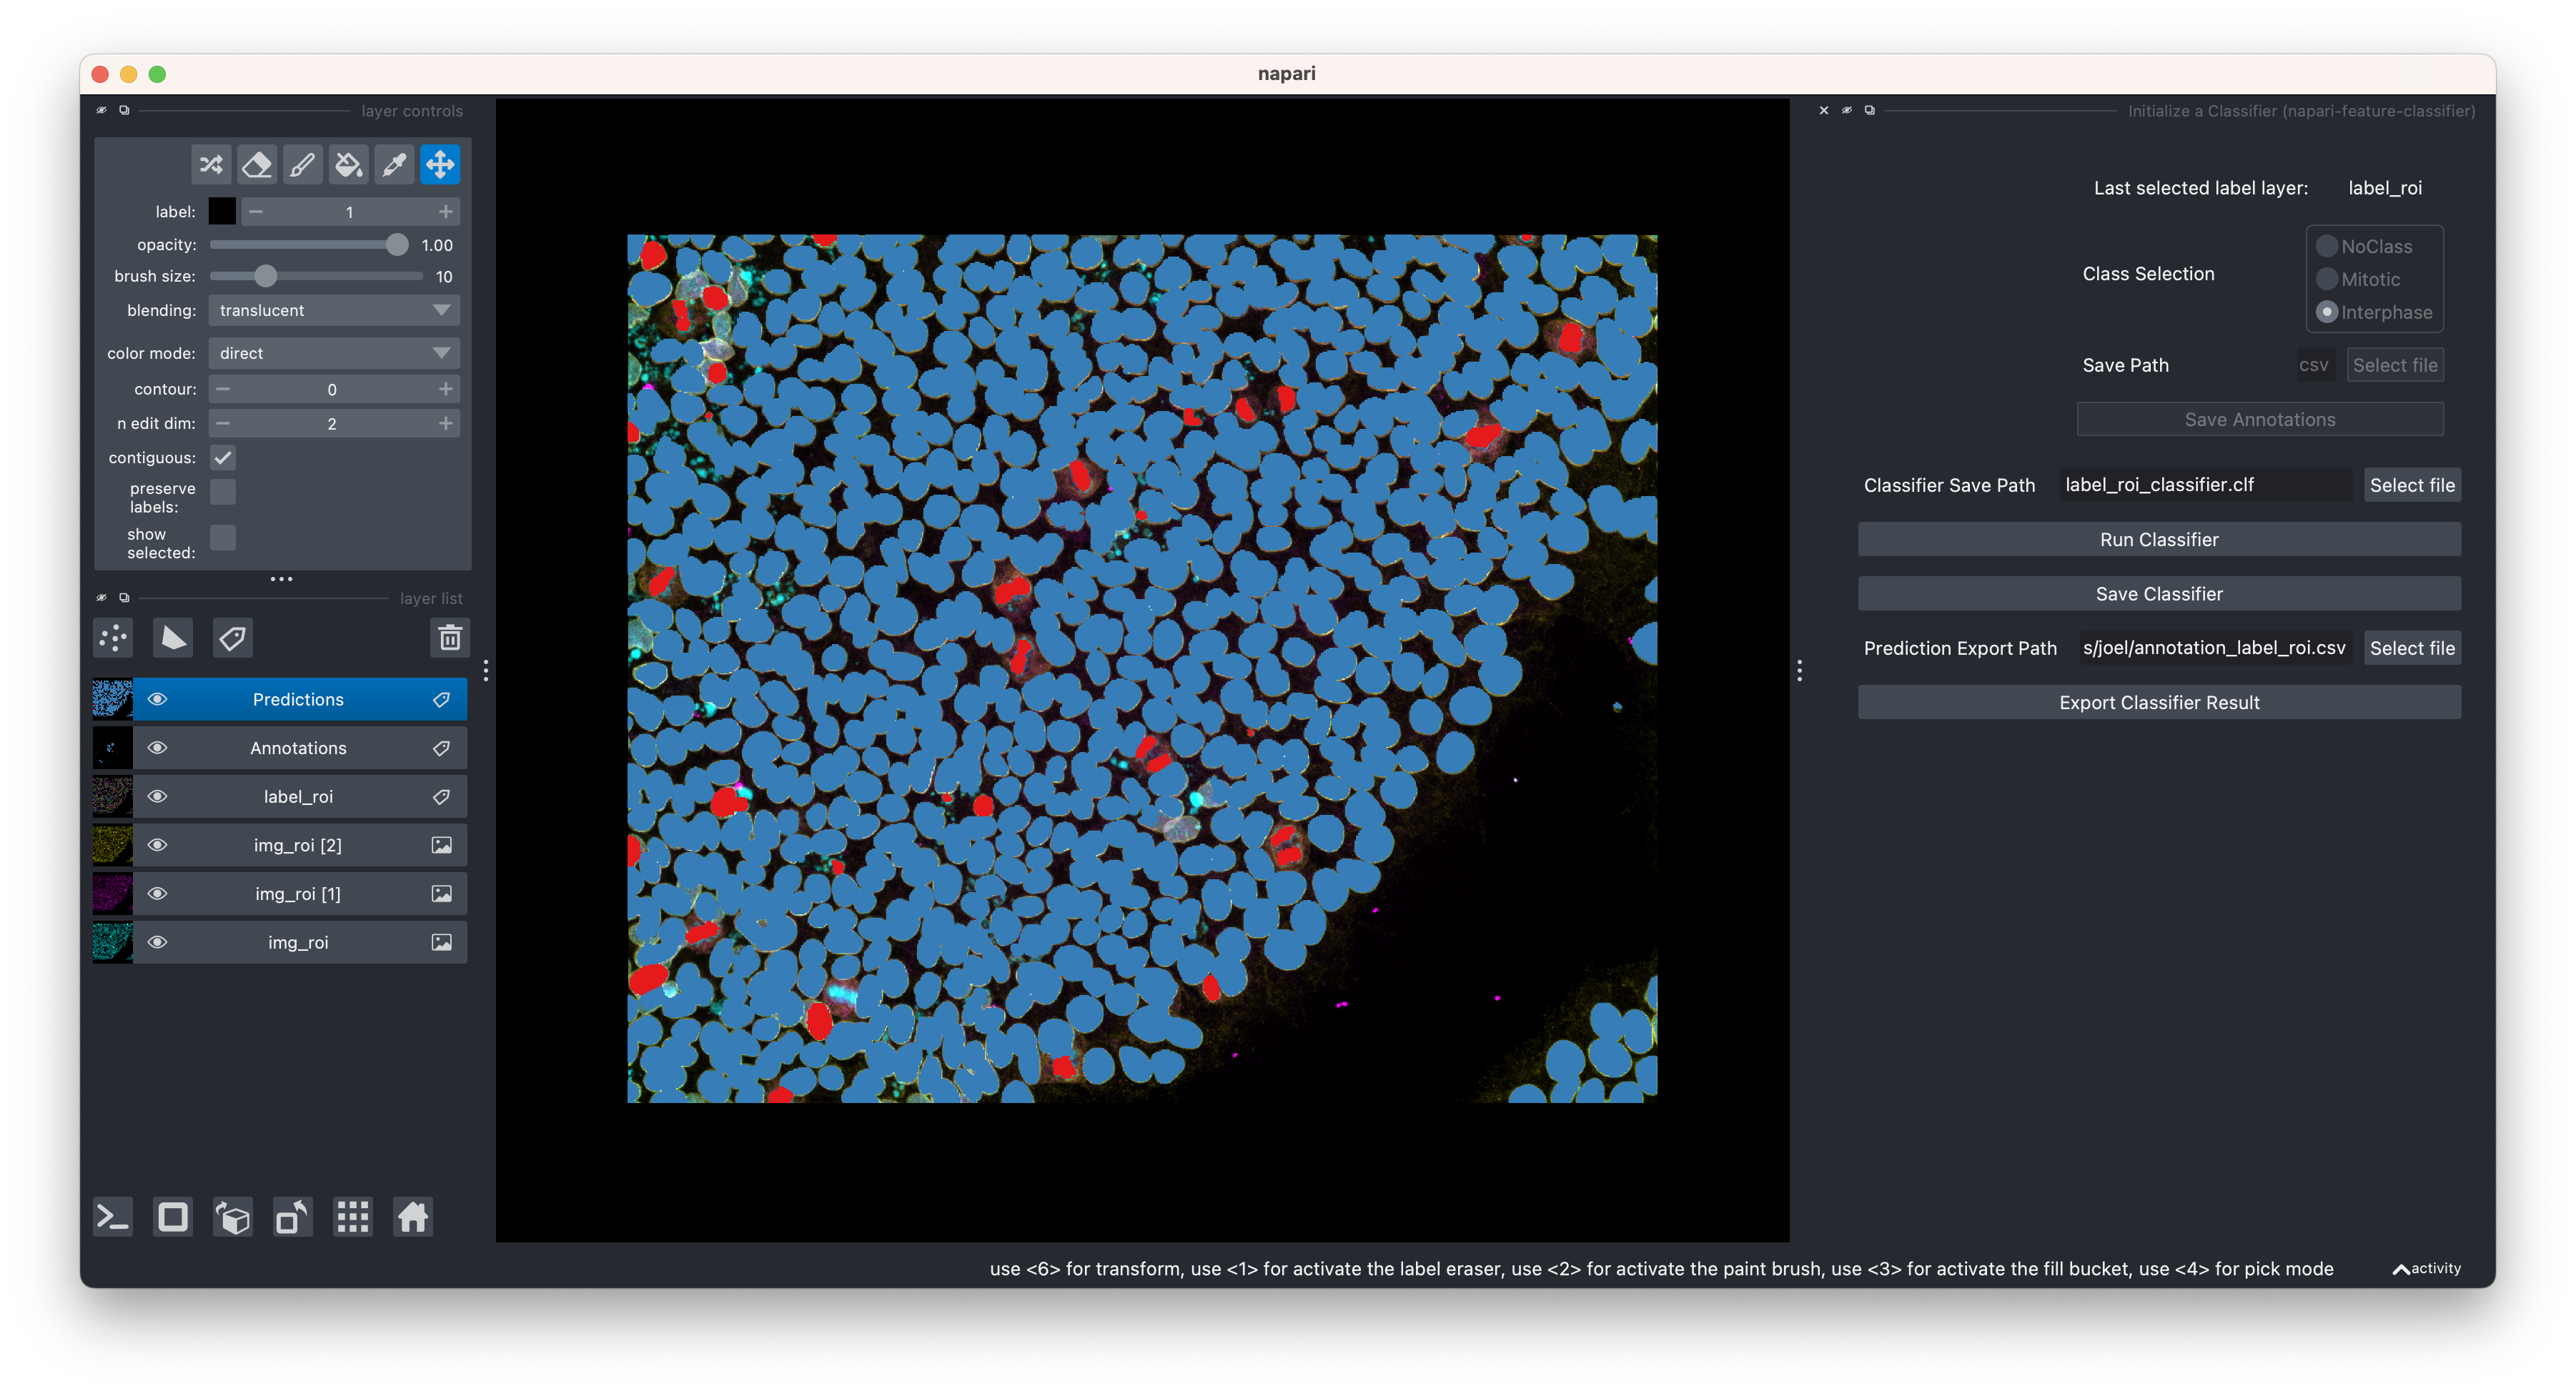The width and height of the screenshot is (2576, 1394).
Task: Delete the selected layer with the trash icon
Action: coord(450,637)
